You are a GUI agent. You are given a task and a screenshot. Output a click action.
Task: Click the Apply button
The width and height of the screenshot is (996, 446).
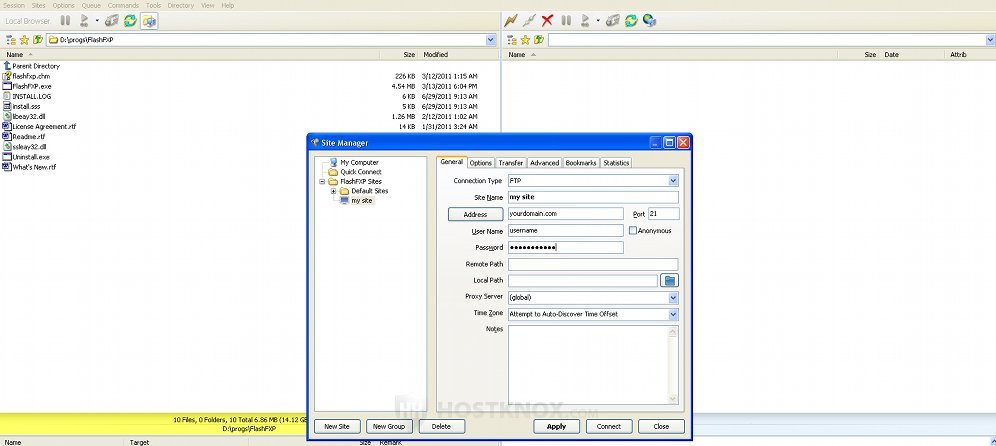tap(556, 426)
